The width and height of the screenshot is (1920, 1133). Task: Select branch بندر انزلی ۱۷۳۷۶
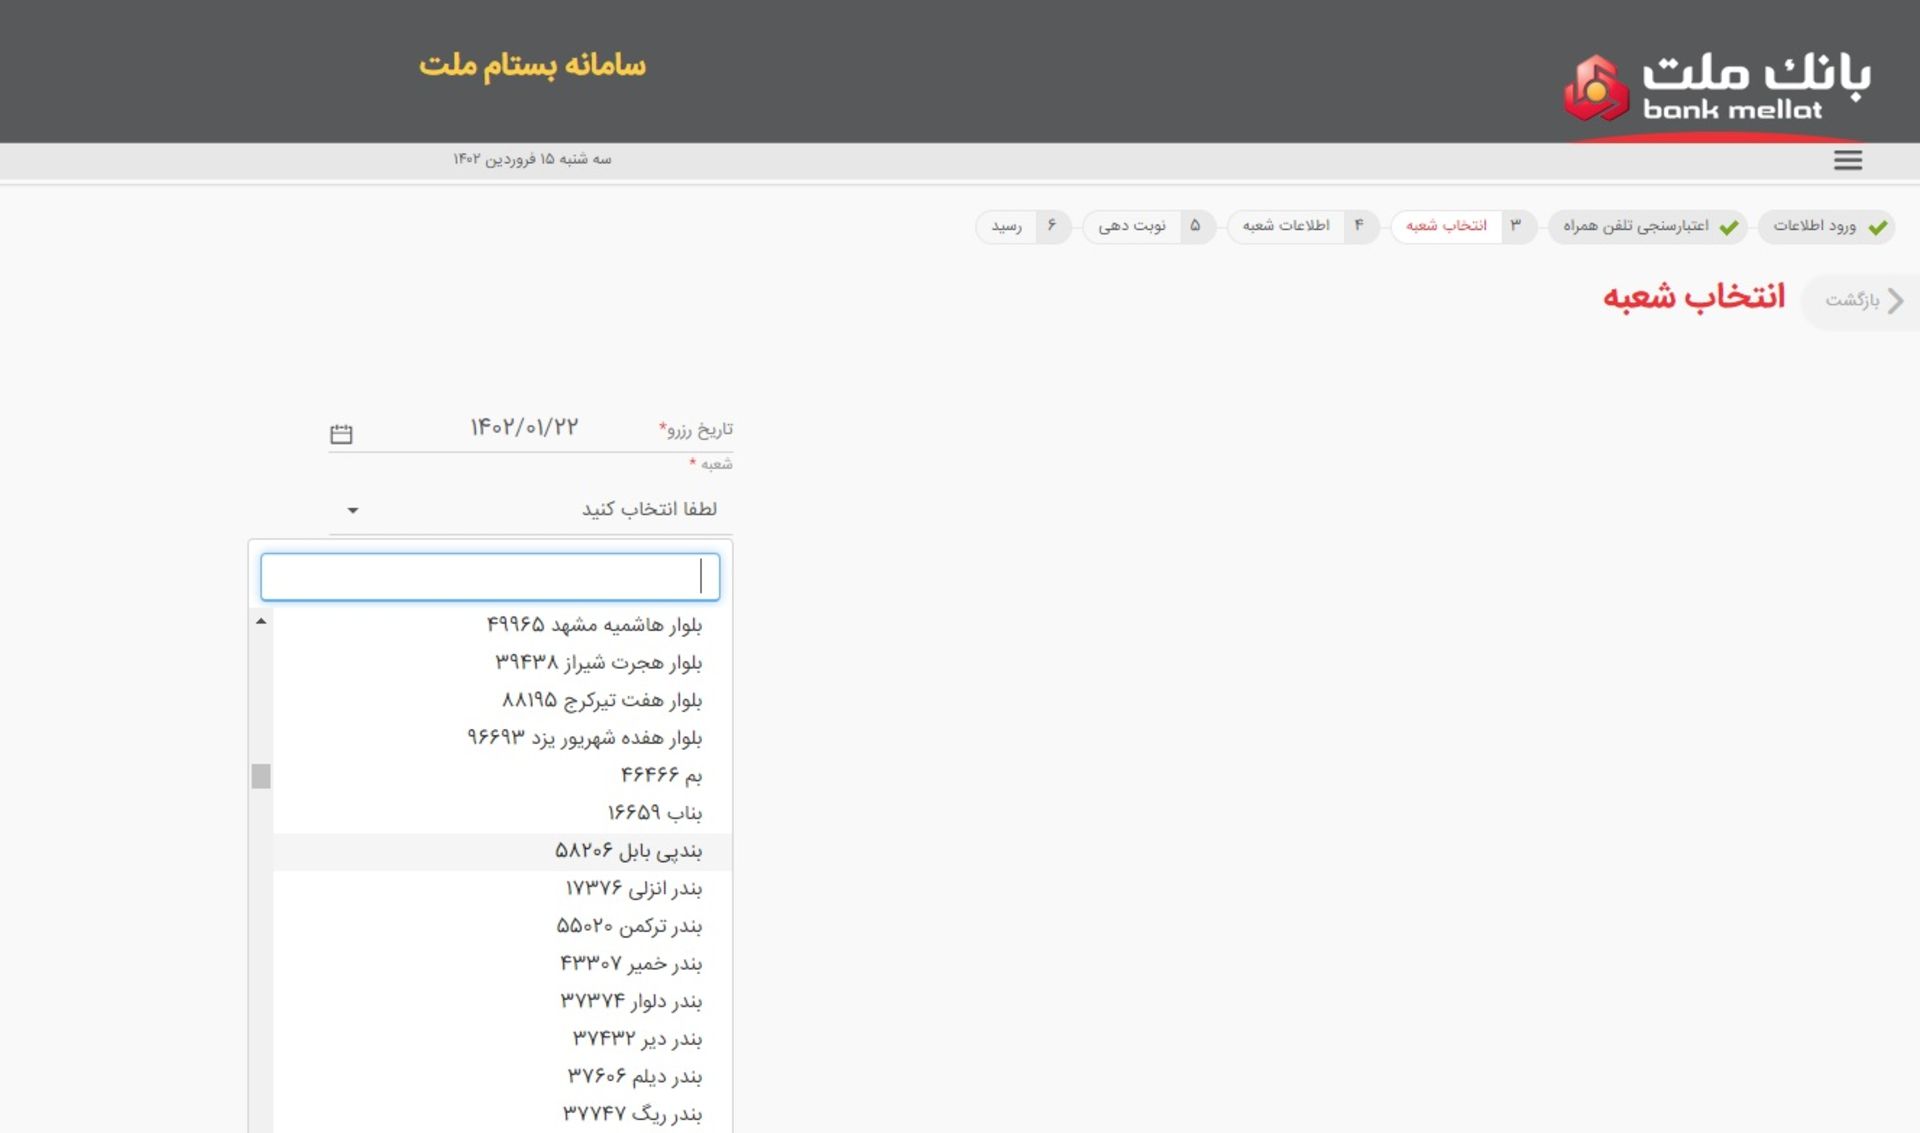(x=502, y=888)
